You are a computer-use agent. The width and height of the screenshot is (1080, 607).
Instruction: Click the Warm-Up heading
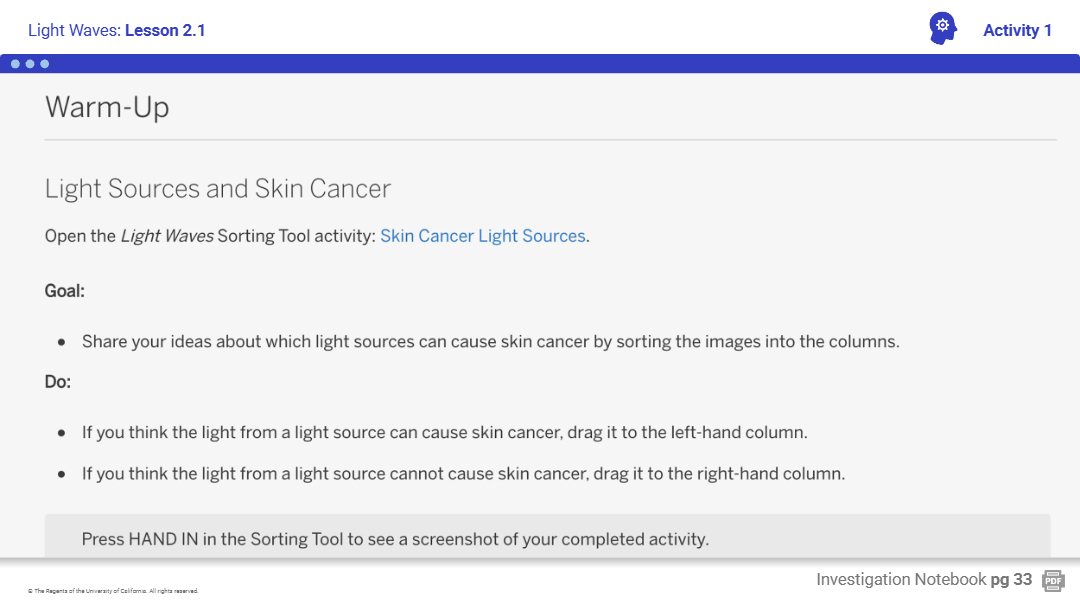click(x=107, y=107)
